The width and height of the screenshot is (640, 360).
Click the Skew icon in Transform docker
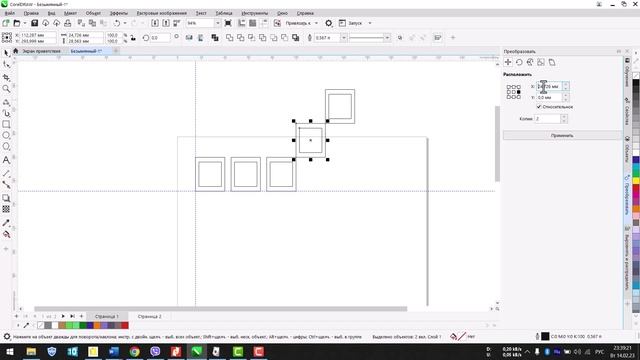click(x=552, y=62)
